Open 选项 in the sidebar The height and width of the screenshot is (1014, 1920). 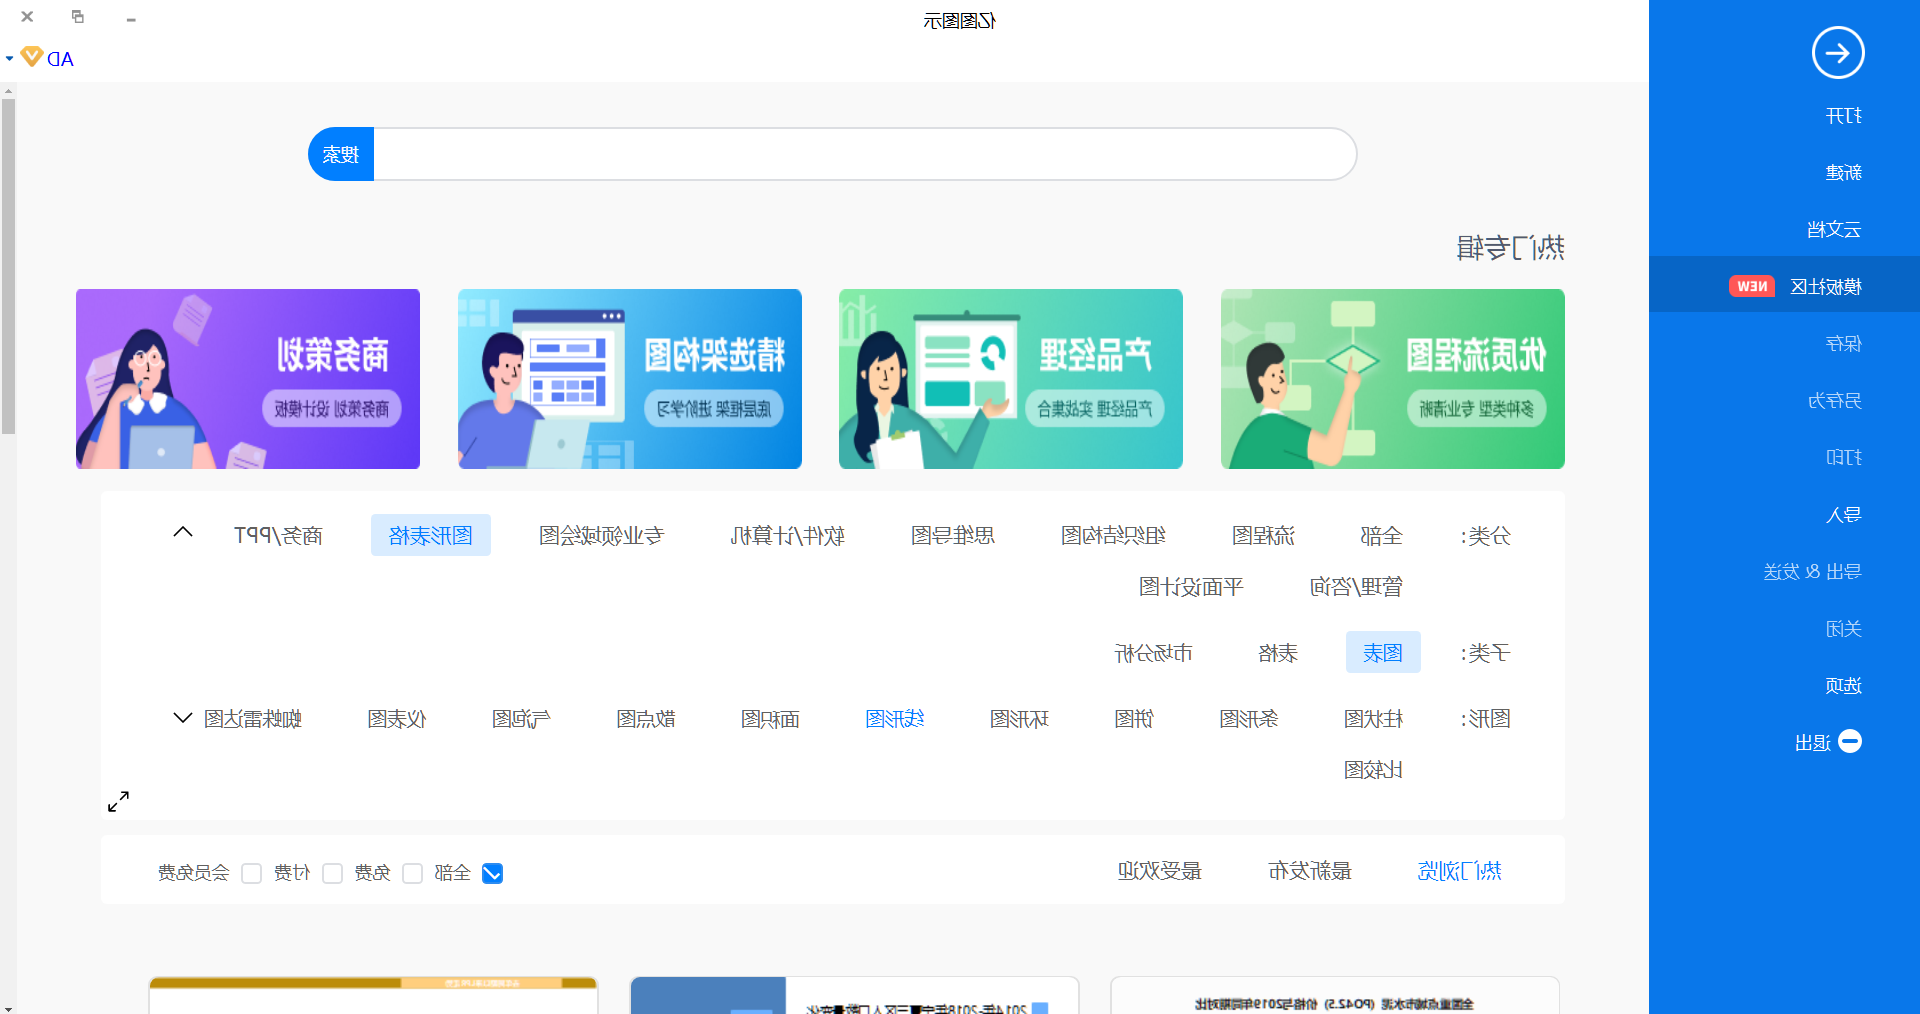pyautogui.click(x=1843, y=685)
